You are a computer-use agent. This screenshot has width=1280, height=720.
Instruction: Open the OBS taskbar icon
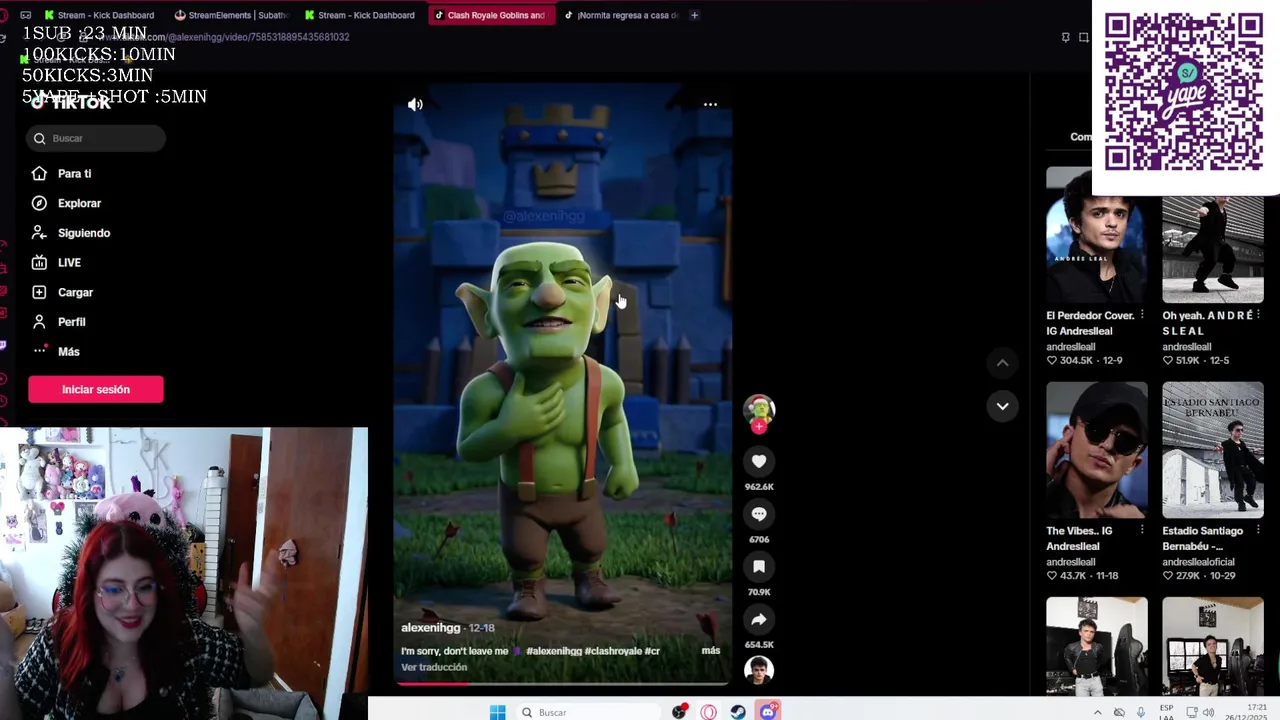click(x=679, y=712)
